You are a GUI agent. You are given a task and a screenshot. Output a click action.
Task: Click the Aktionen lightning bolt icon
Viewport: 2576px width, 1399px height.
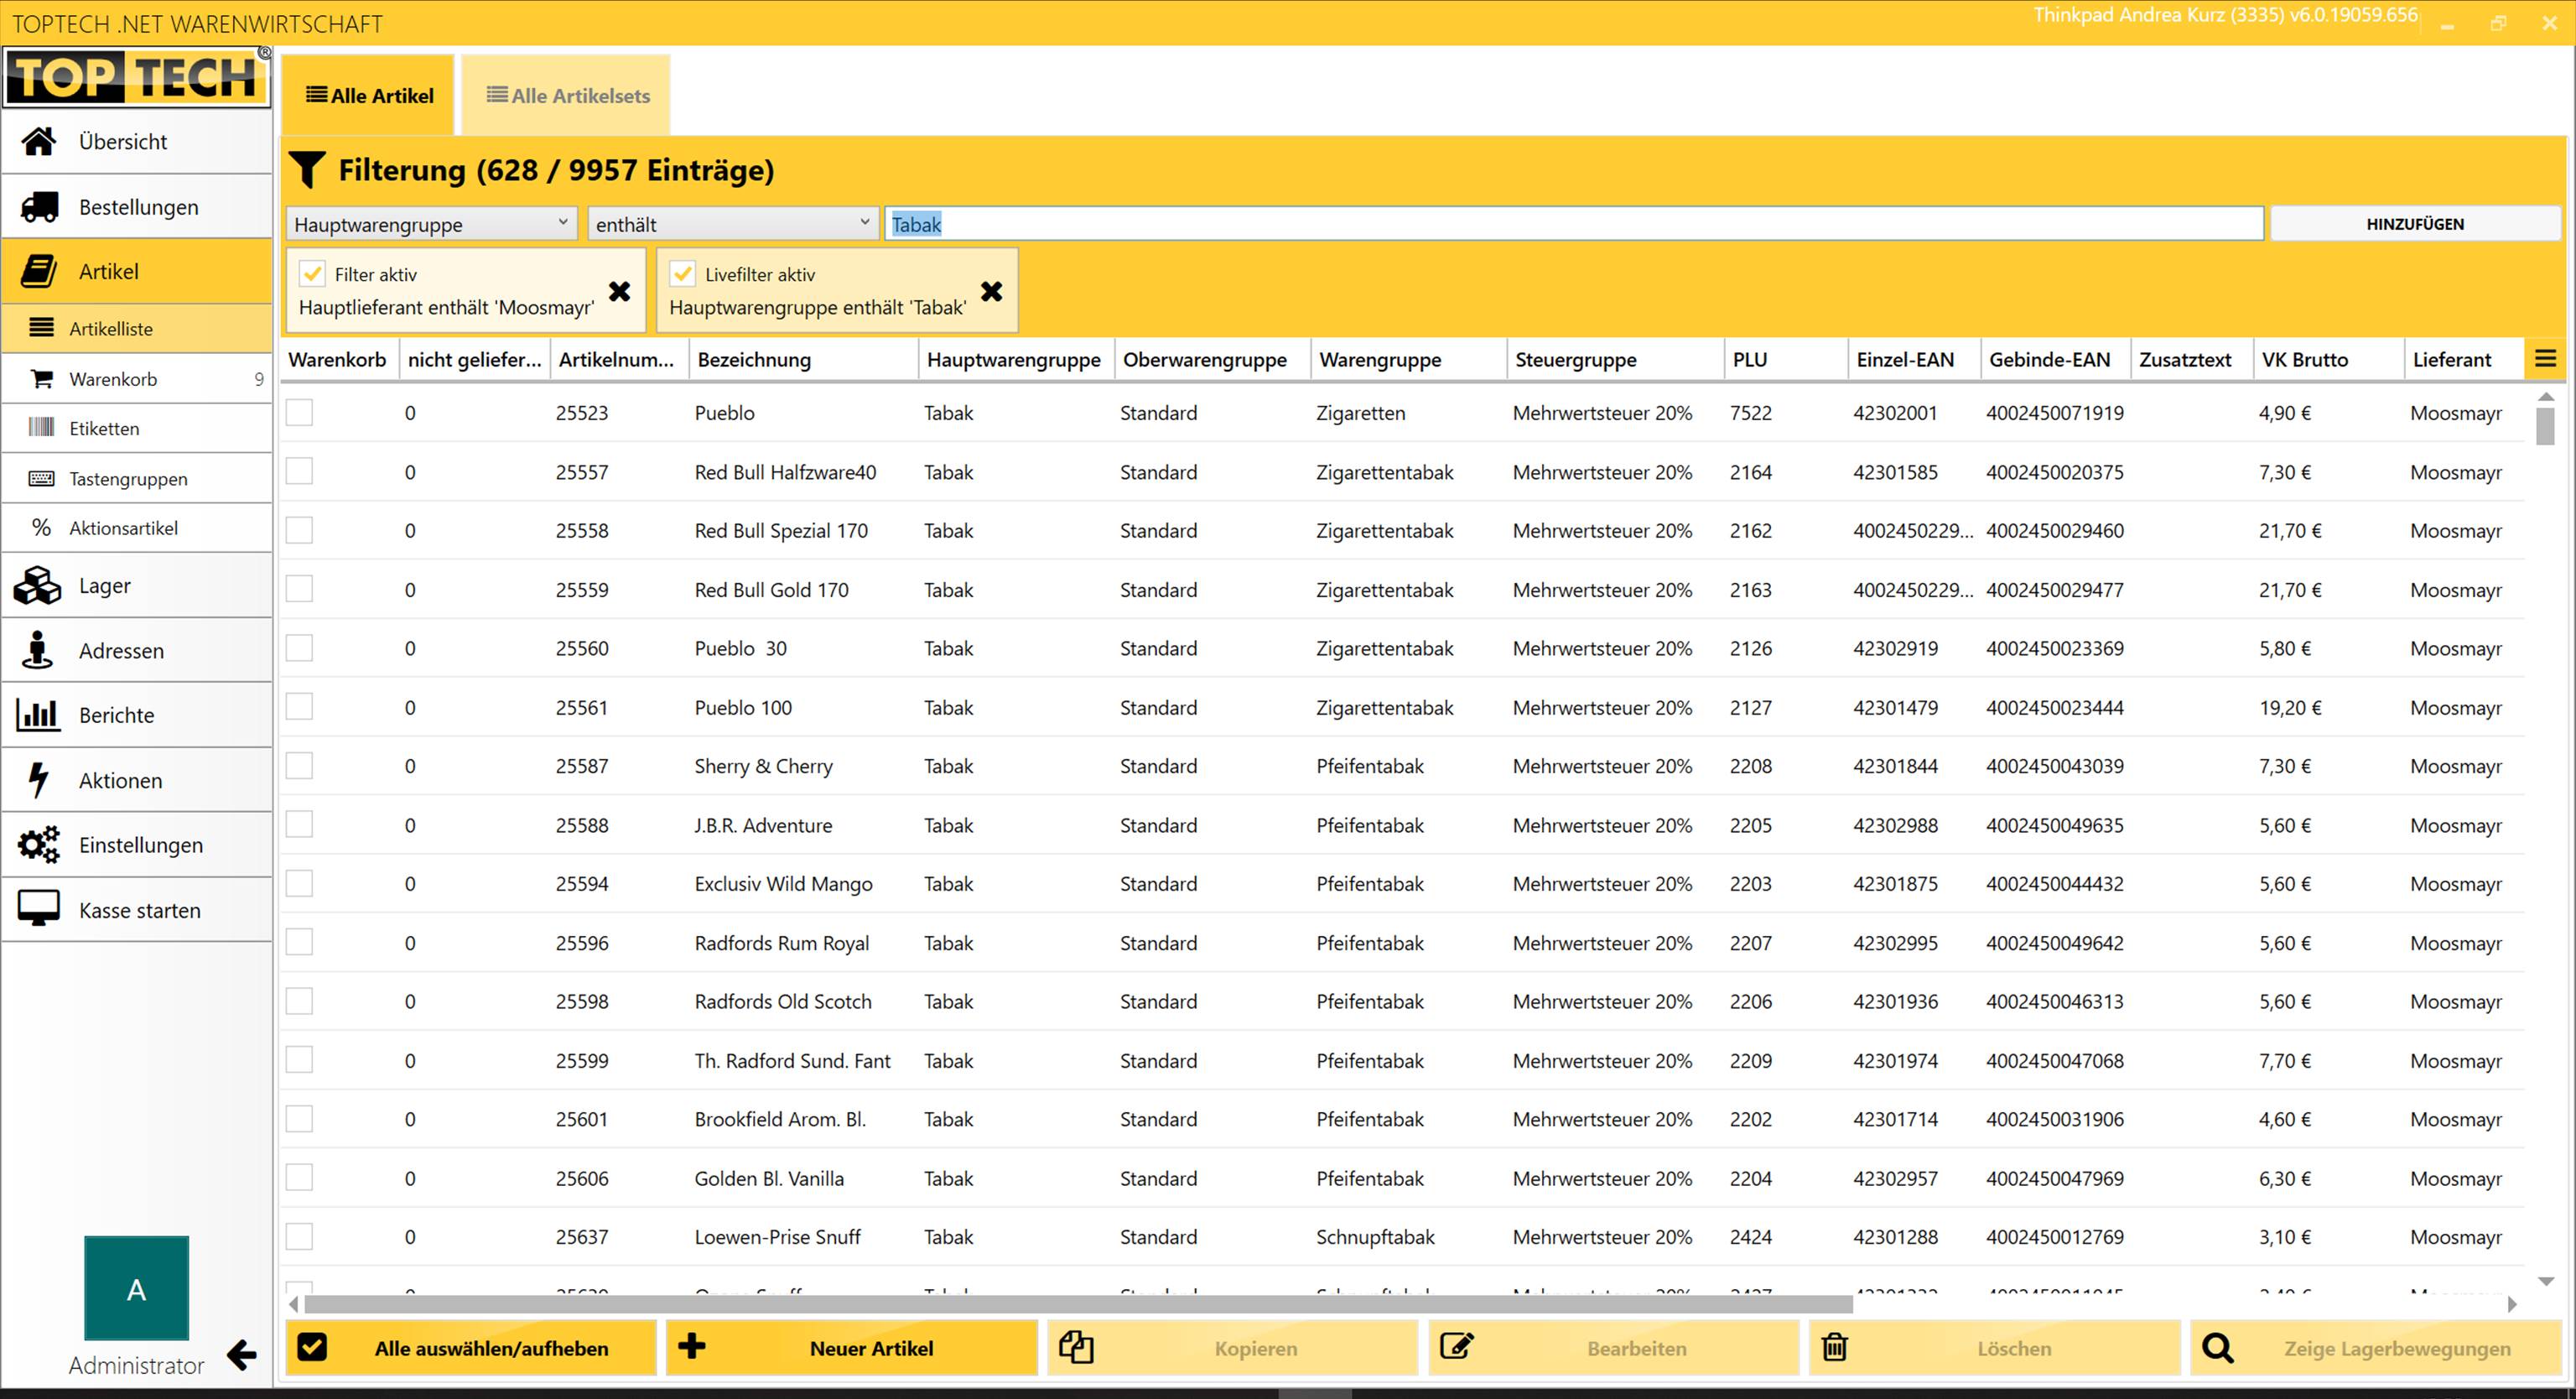click(x=38, y=780)
